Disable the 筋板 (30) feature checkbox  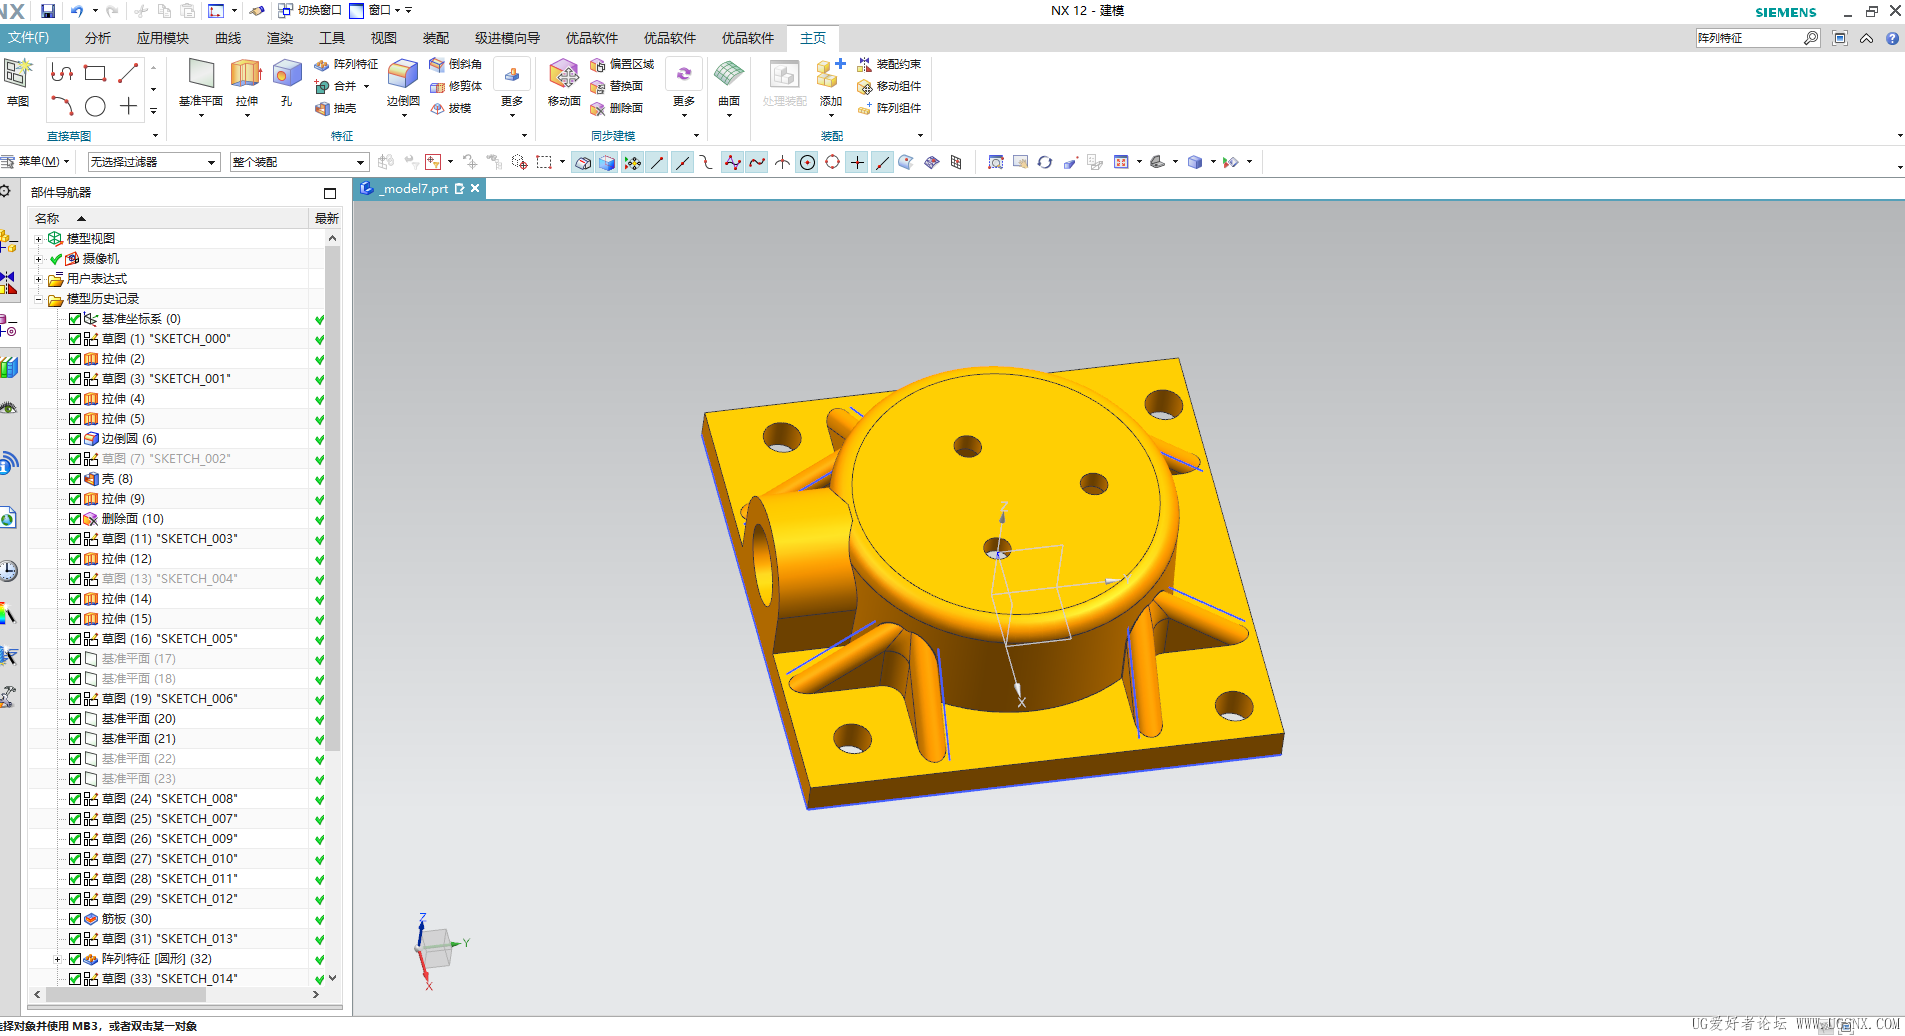(x=75, y=919)
